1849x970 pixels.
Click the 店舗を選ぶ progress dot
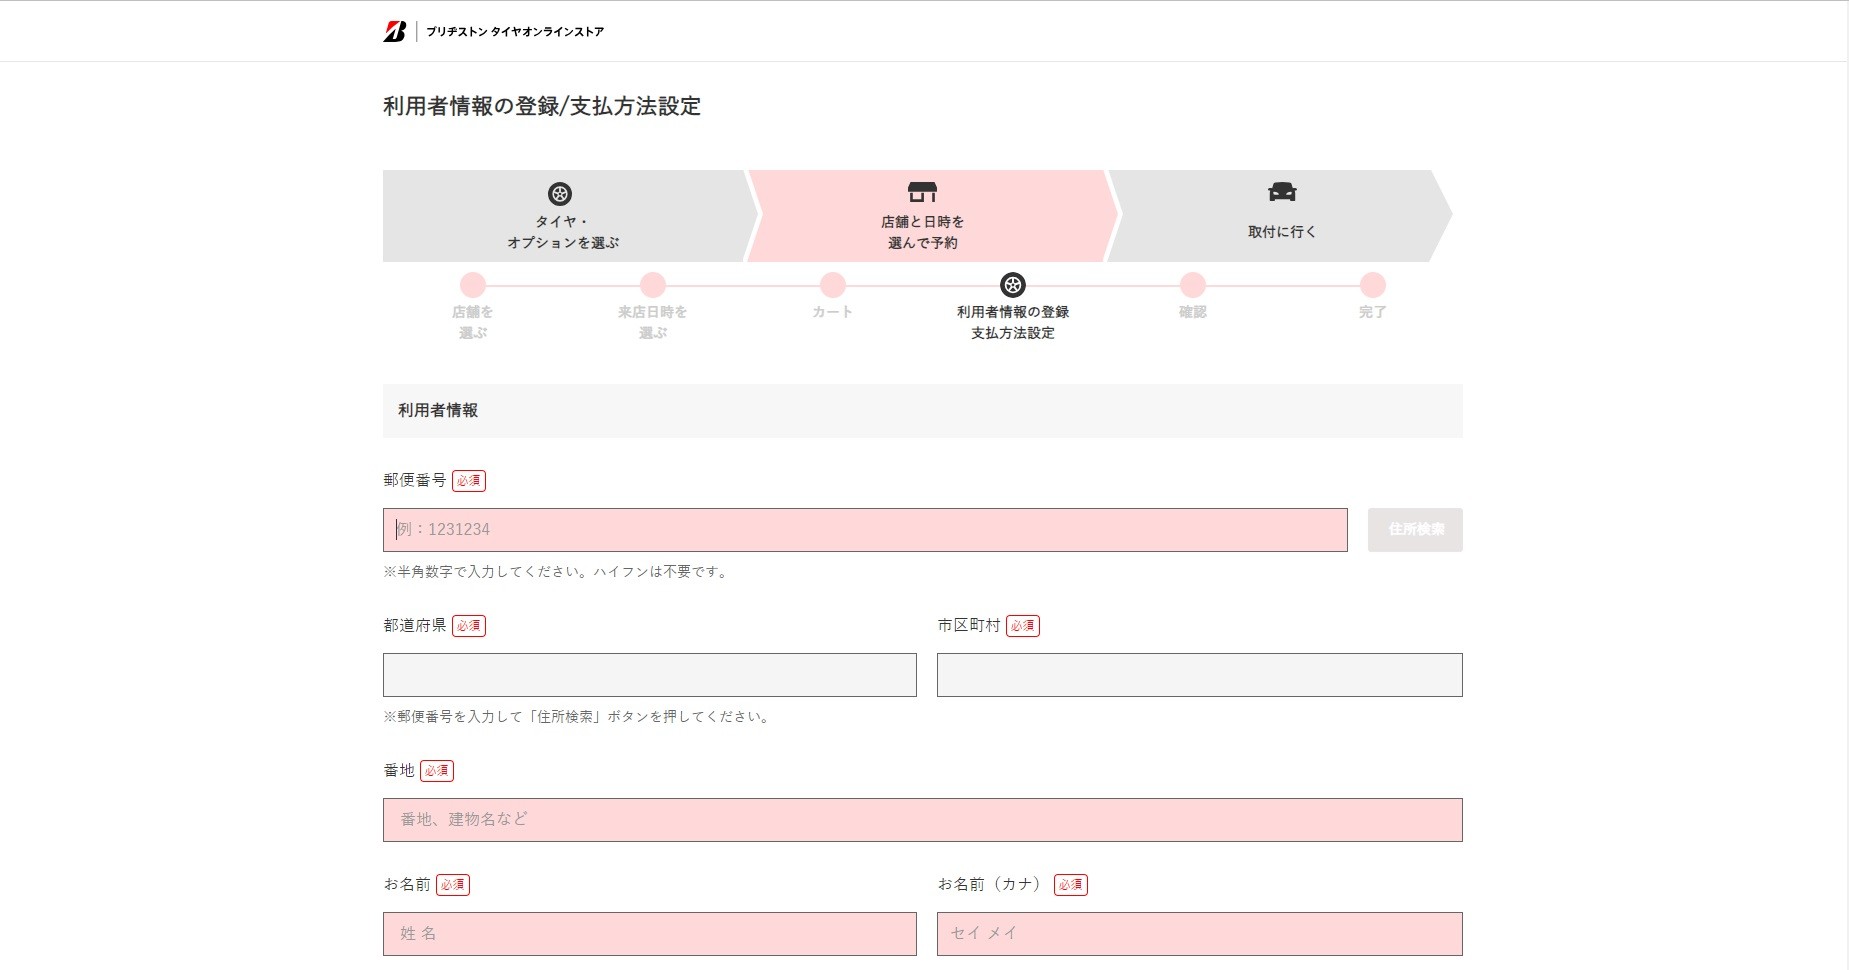tap(473, 285)
